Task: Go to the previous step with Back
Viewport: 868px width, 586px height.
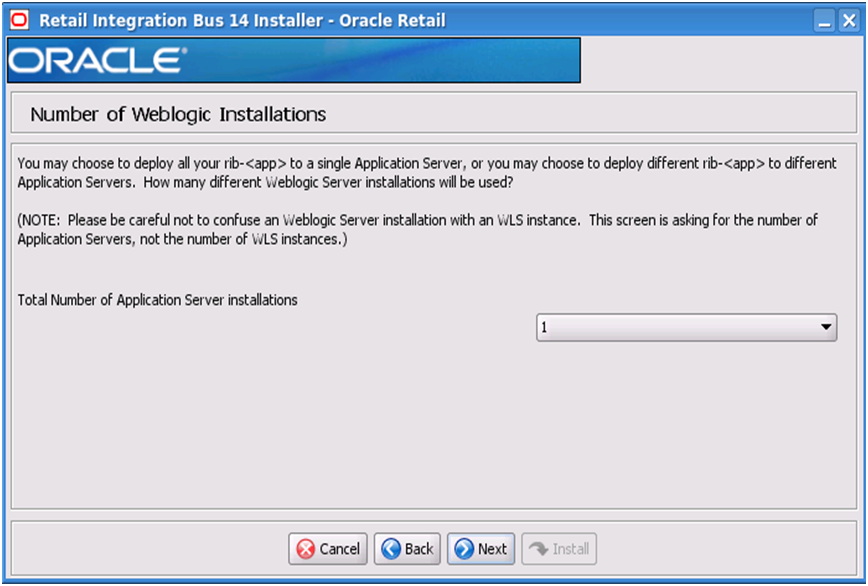Action: (407, 549)
